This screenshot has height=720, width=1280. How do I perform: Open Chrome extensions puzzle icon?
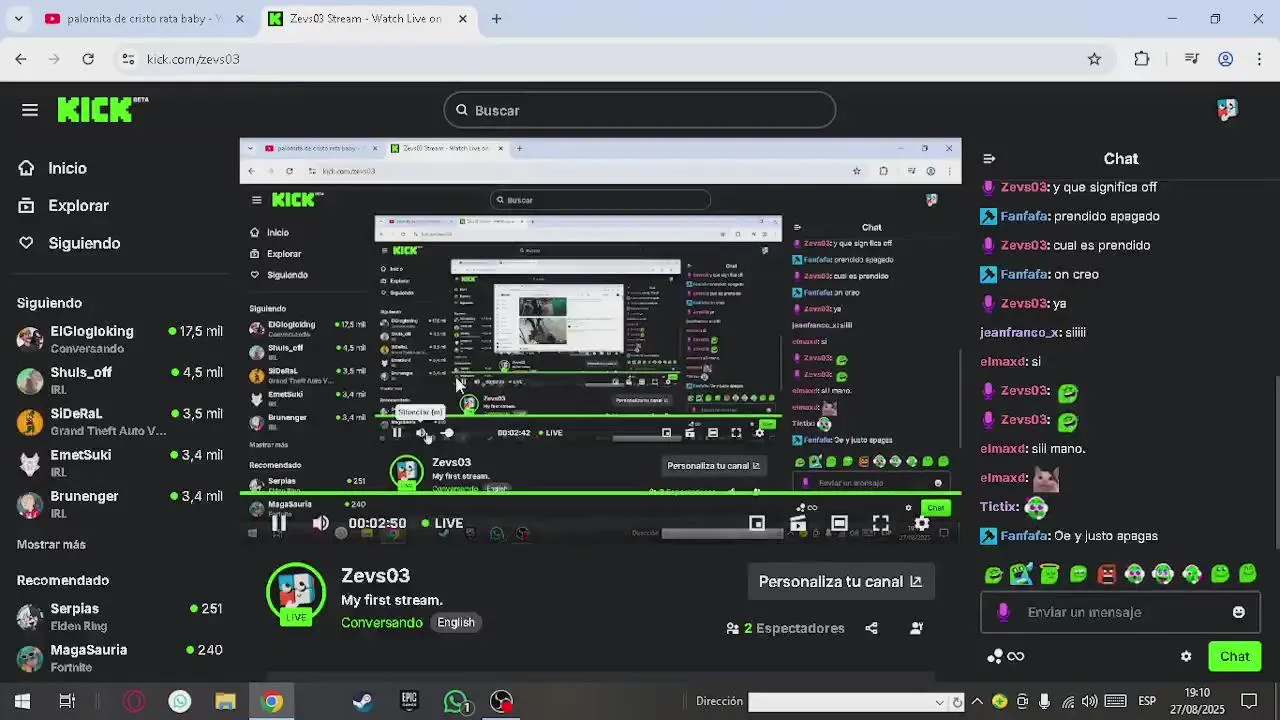tap(1141, 59)
